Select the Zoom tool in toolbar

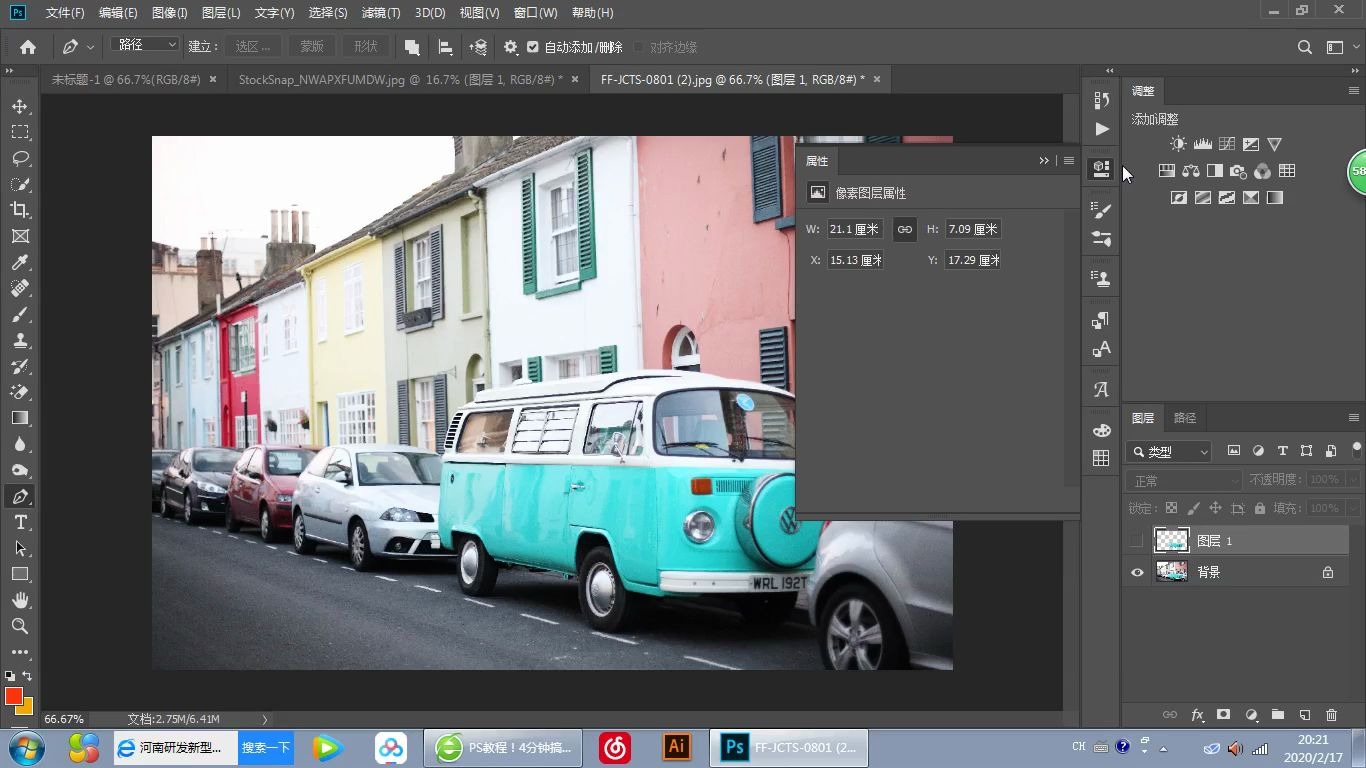(20, 626)
